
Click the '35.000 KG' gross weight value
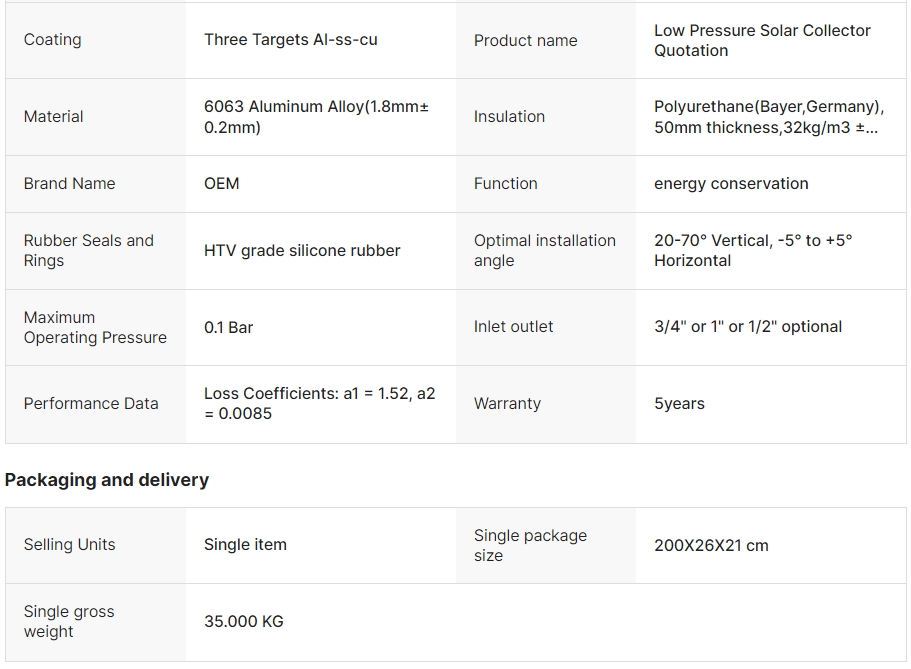244,622
